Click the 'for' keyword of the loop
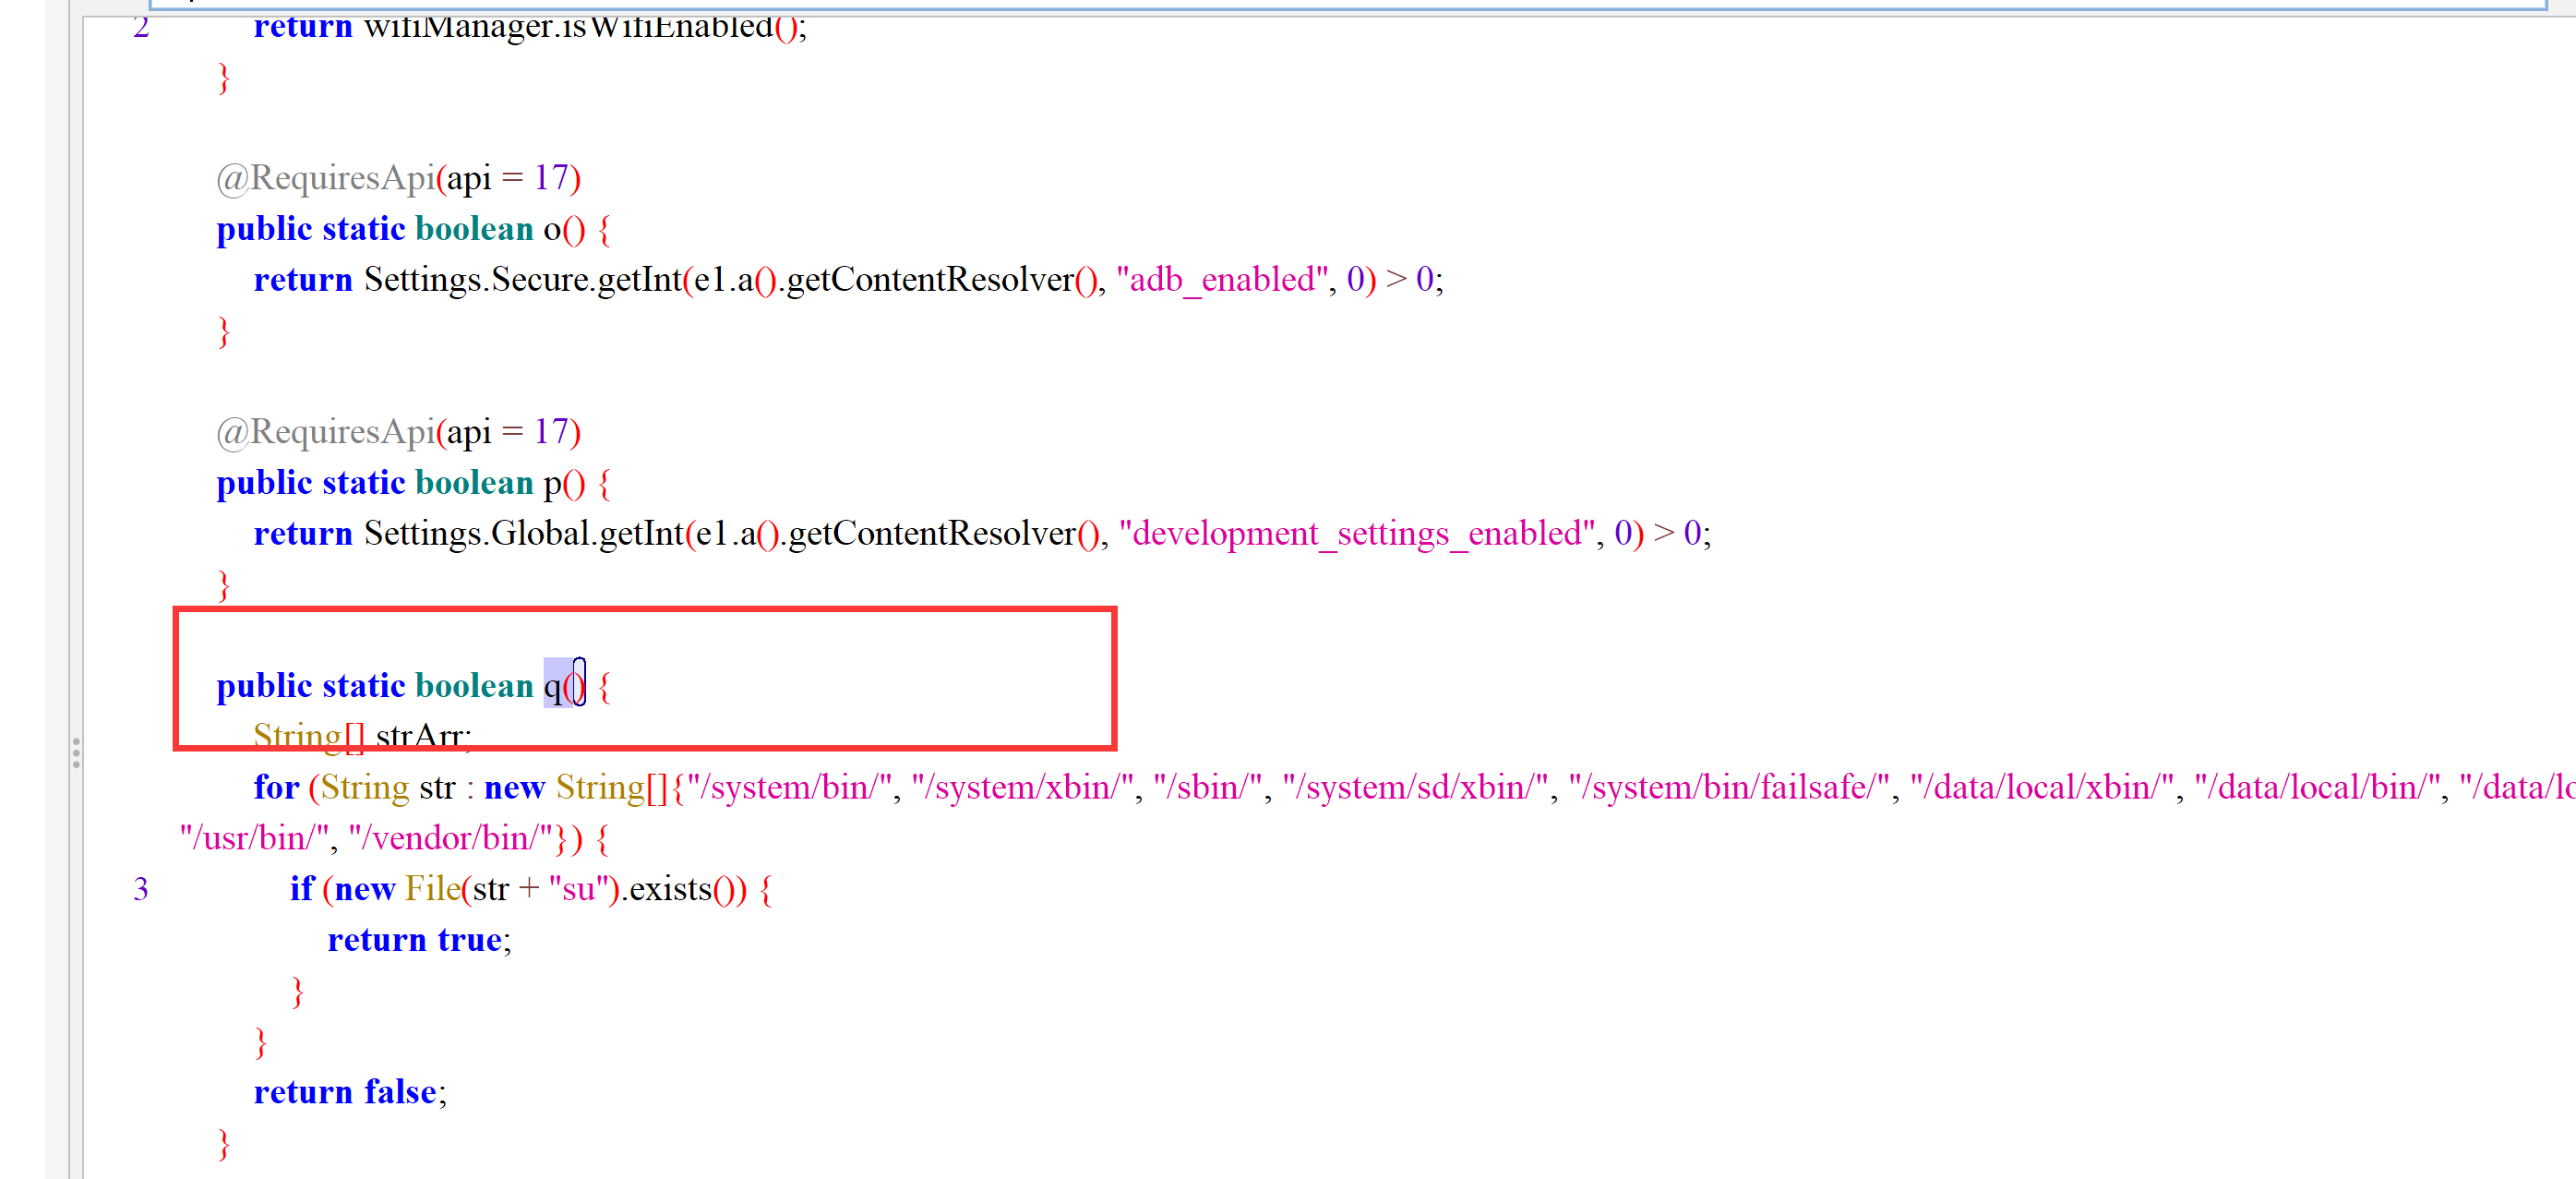The height and width of the screenshot is (1179, 2576). pyautogui.click(x=276, y=787)
